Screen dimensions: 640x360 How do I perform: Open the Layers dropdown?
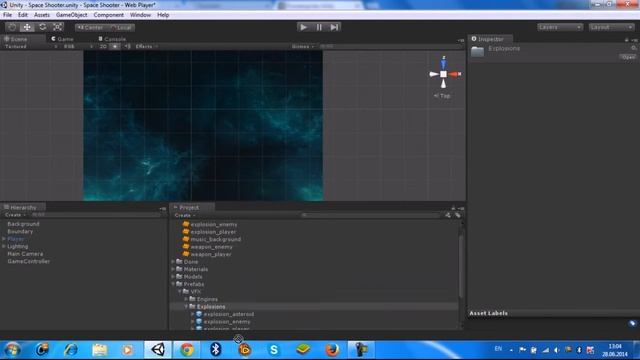point(560,27)
